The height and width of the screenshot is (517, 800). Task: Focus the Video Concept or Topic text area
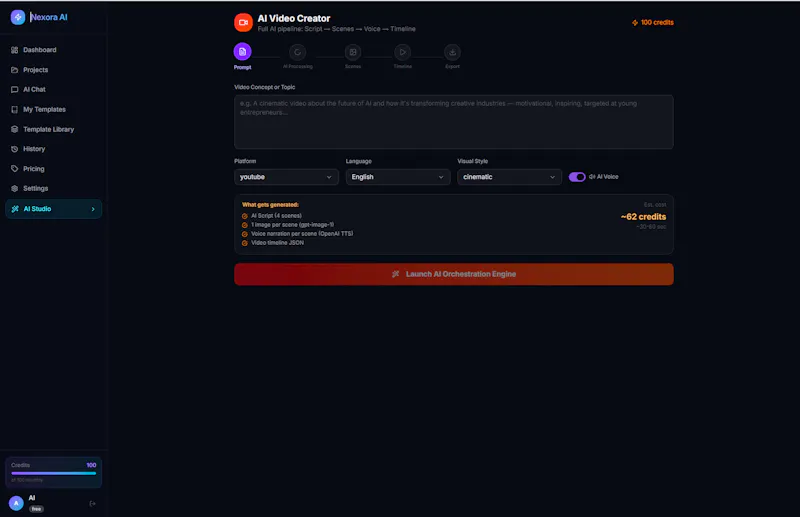(x=454, y=122)
